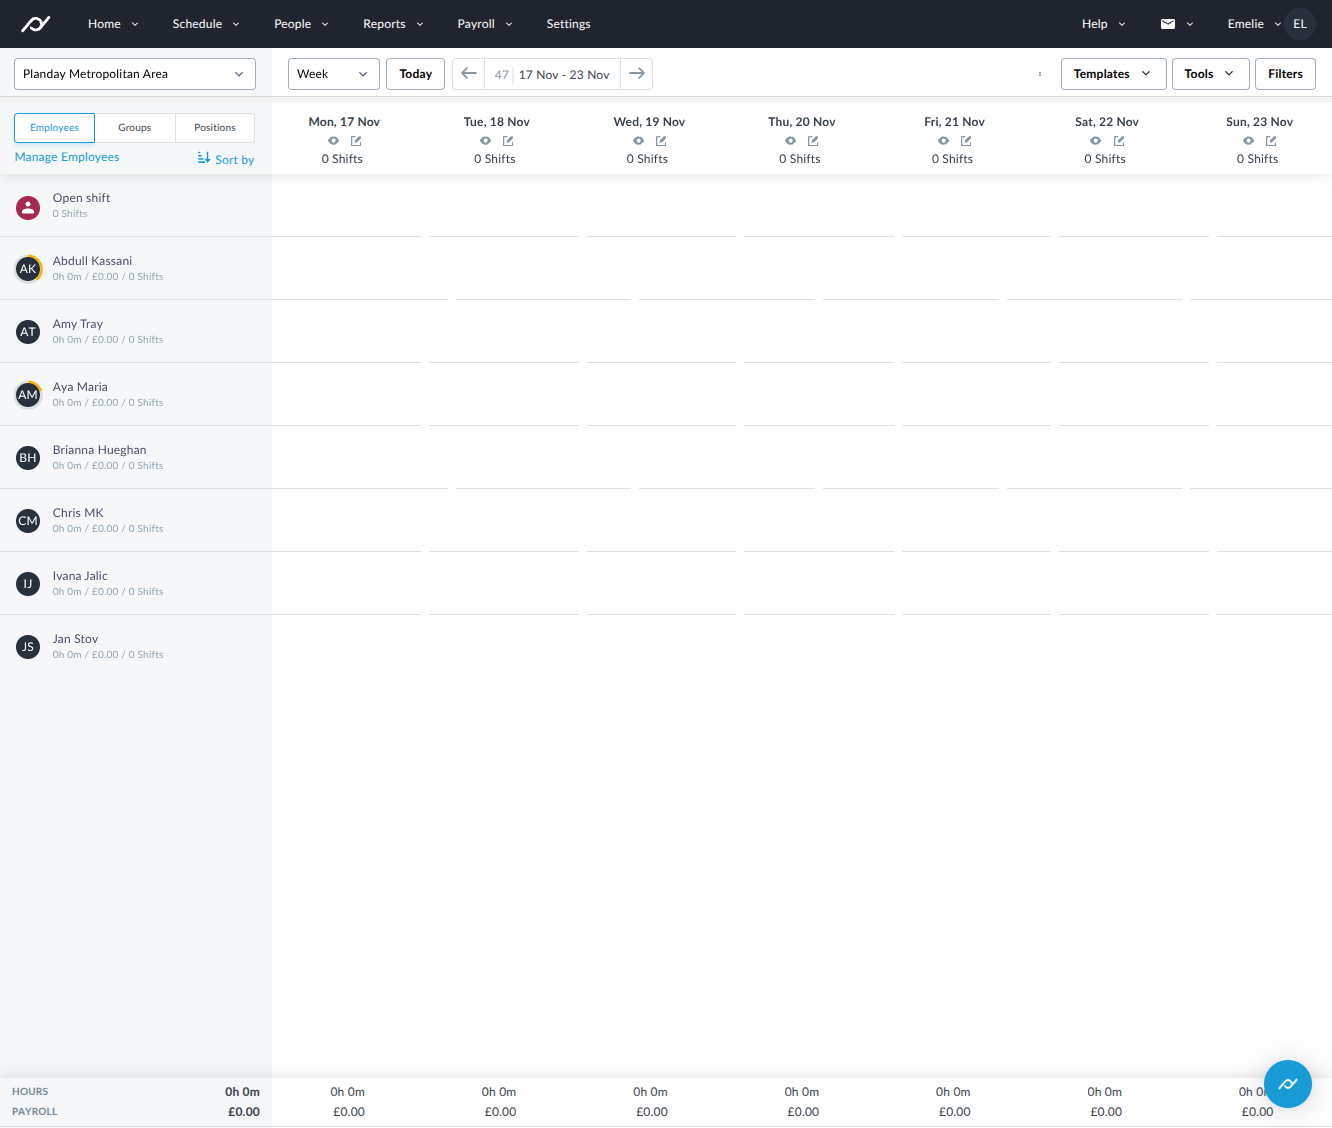The height and width of the screenshot is (1128, 1332).
Task: Click Abdull Kassani's avatar circle
Action: tap(28, 268)
